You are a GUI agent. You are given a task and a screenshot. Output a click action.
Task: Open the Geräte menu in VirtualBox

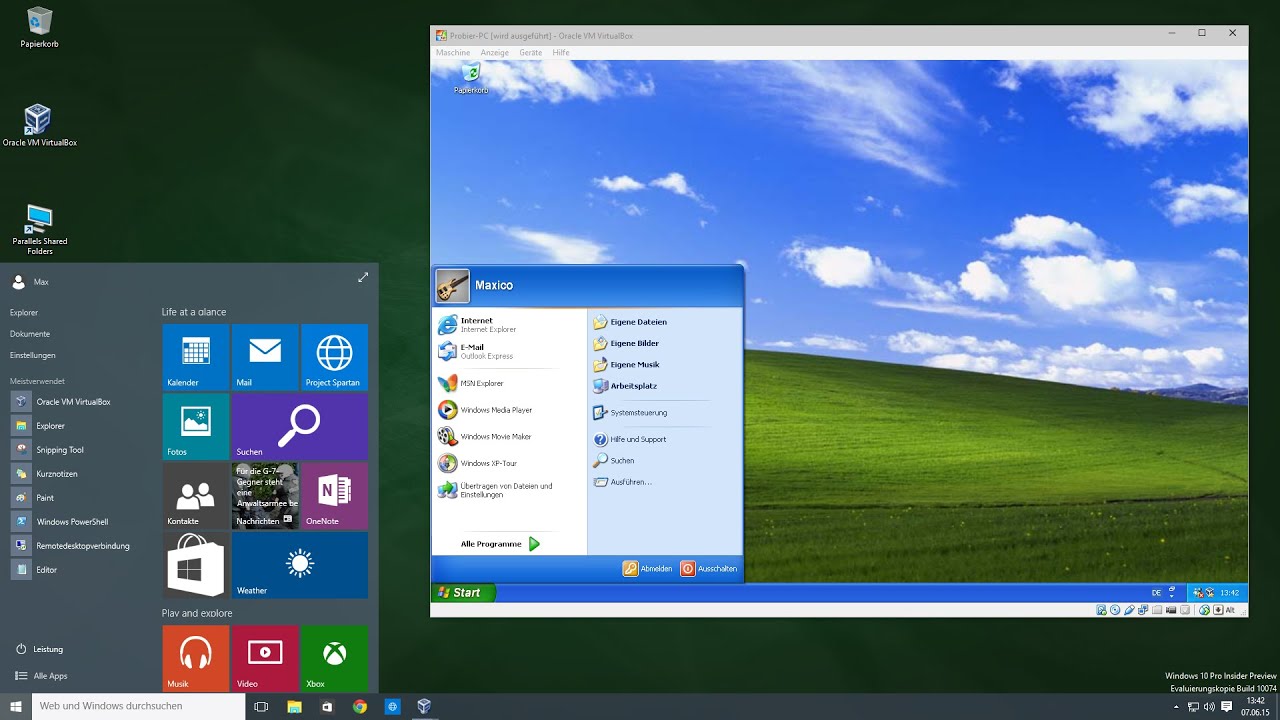point(531,52)
